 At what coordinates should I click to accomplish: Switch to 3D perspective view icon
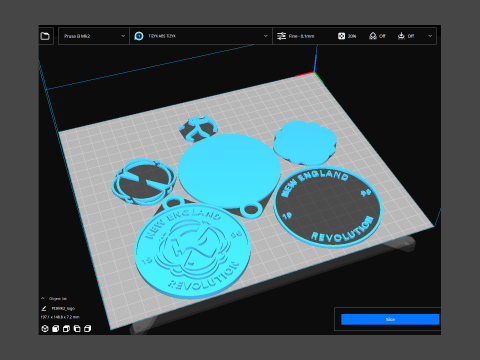[x=45, y=329]
